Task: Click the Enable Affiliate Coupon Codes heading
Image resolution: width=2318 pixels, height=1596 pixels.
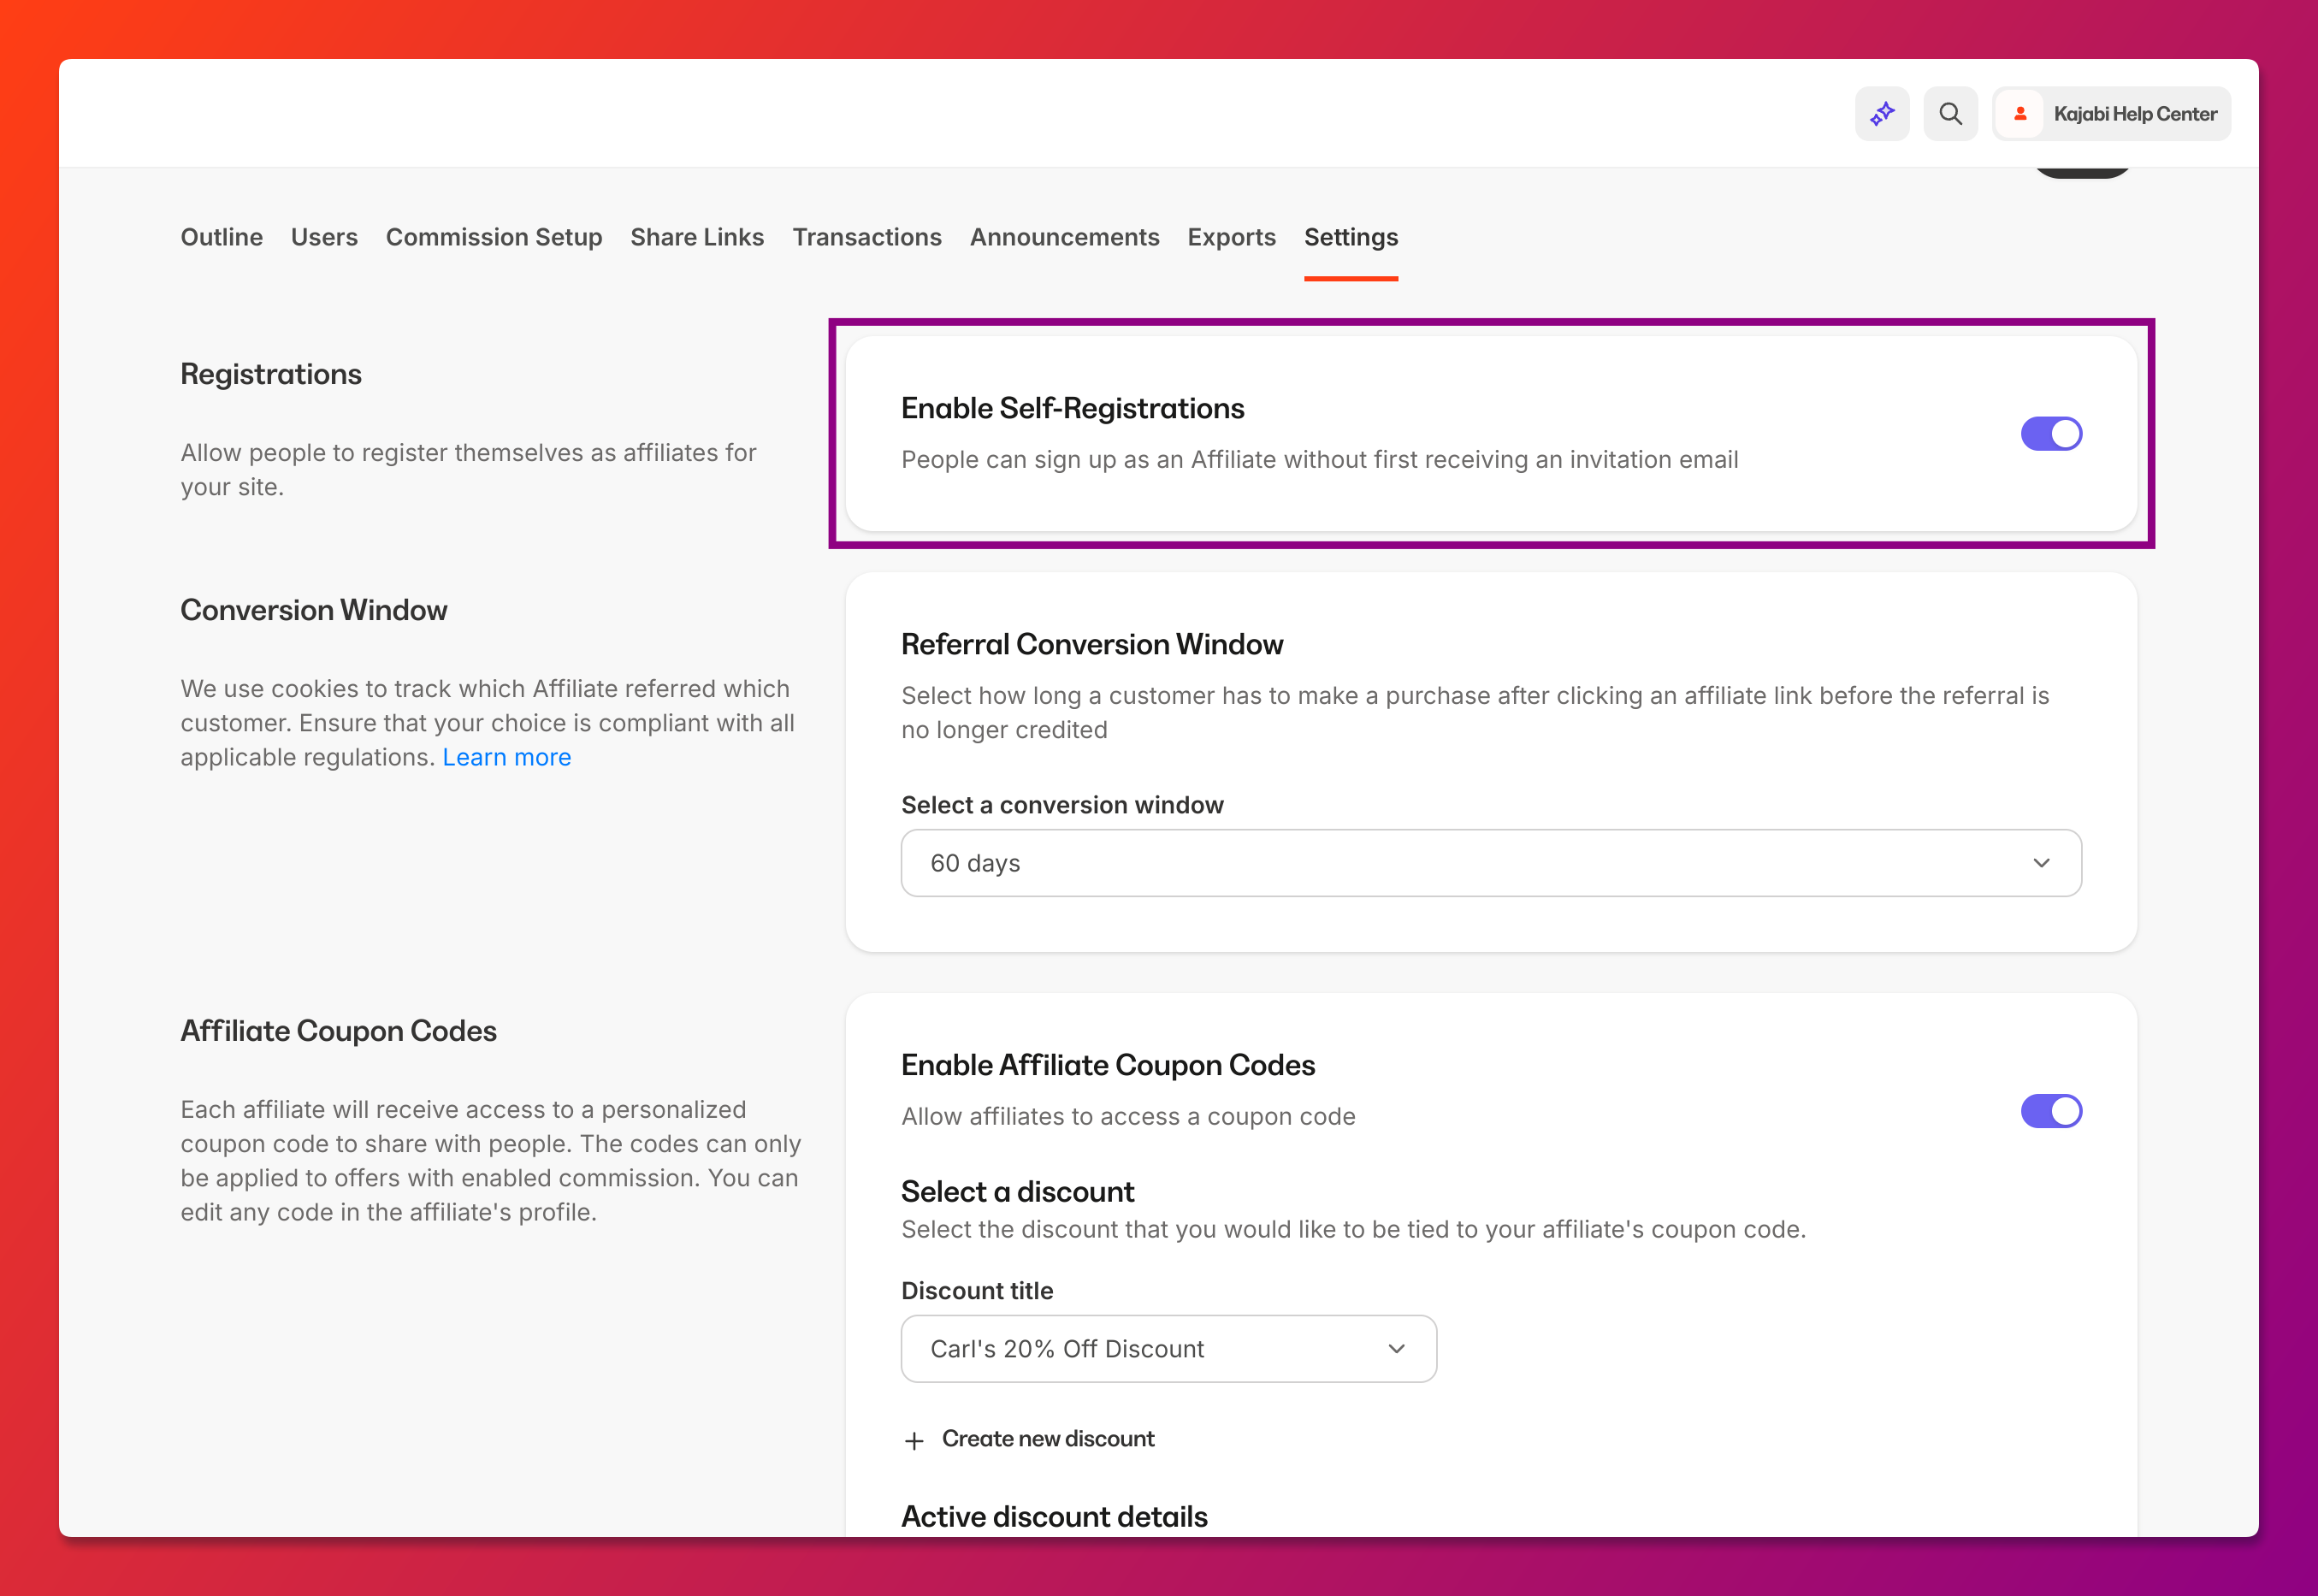Action: [1108, 1065]
